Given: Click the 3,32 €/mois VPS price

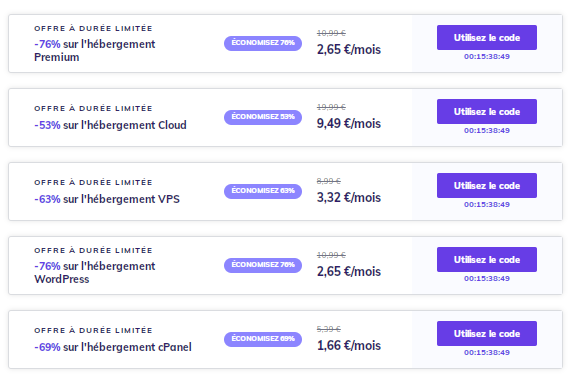Looking at the screenshot, I should [x=349, y=198].
